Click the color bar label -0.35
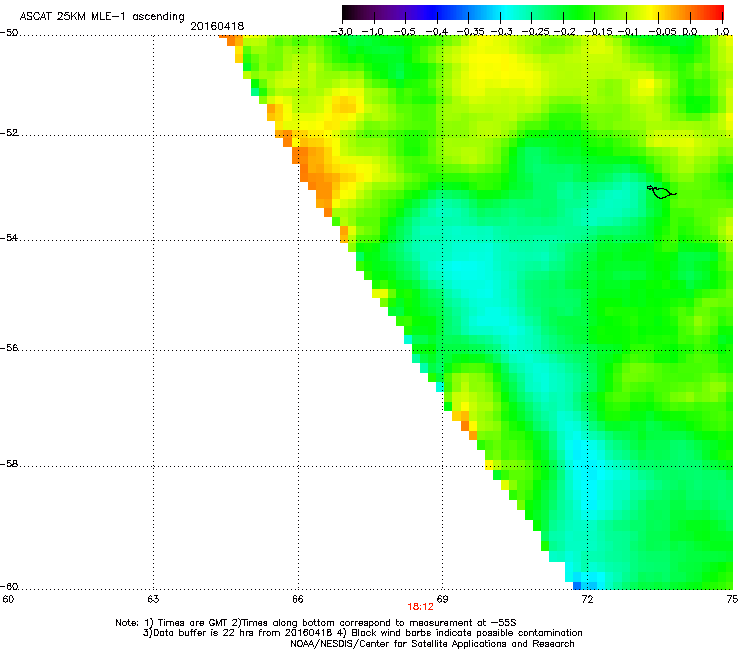The height and width of the screenshot is (650, 740). 470,32
